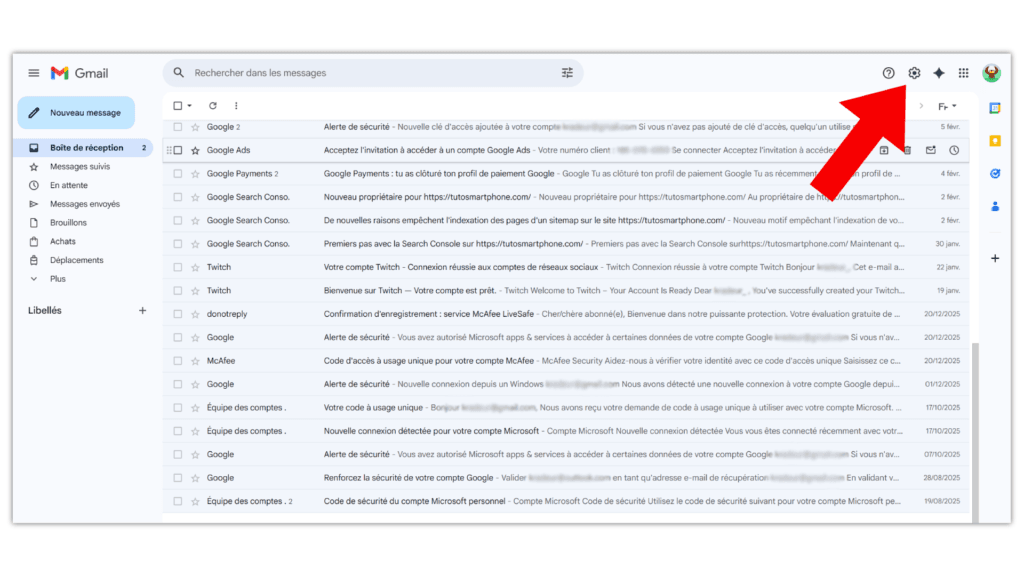This screenshot has width=1024, height=576.
Task: Snooze the Google Ads email
Action: tap(954, 151)
